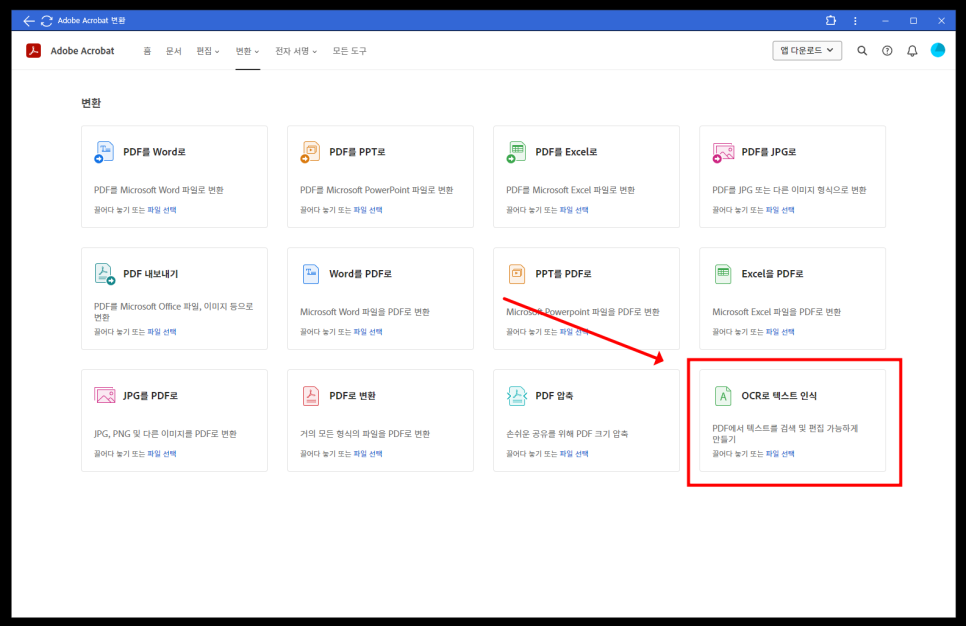Select file link in Word를 PDF로 card
966x626 pixels.
pyautogui.click(x=368, y=332)
